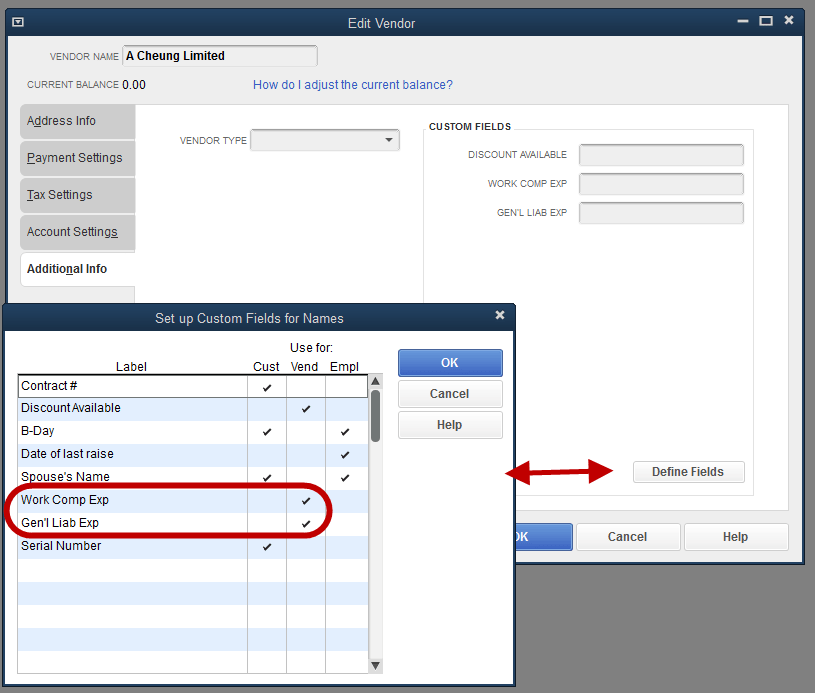Click the Gen'l Liab Exp custom field
The width and height of the screenshot is (815, 693).
[x=661, y=212]
